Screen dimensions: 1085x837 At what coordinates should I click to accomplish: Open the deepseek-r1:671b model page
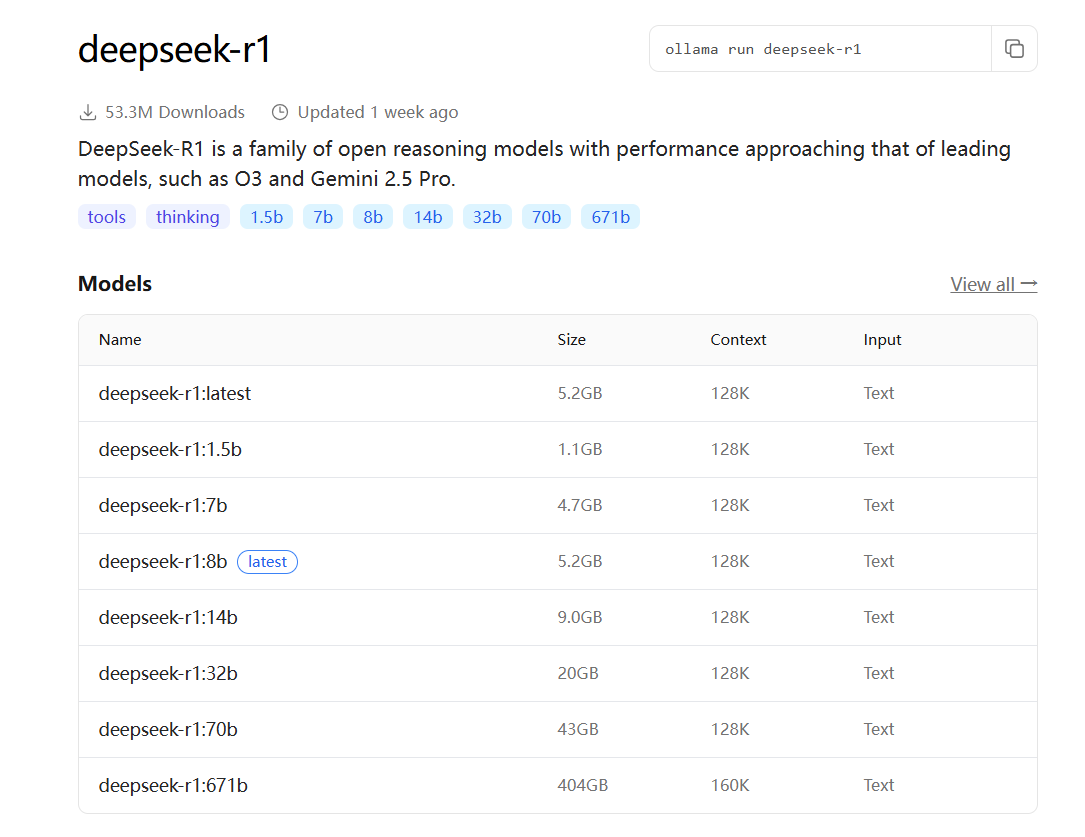coord(170,785)
